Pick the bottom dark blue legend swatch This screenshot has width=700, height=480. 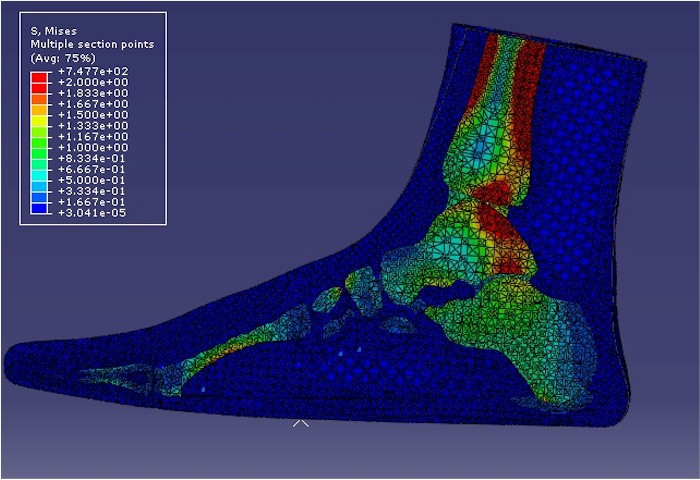(x=40, y=207)
